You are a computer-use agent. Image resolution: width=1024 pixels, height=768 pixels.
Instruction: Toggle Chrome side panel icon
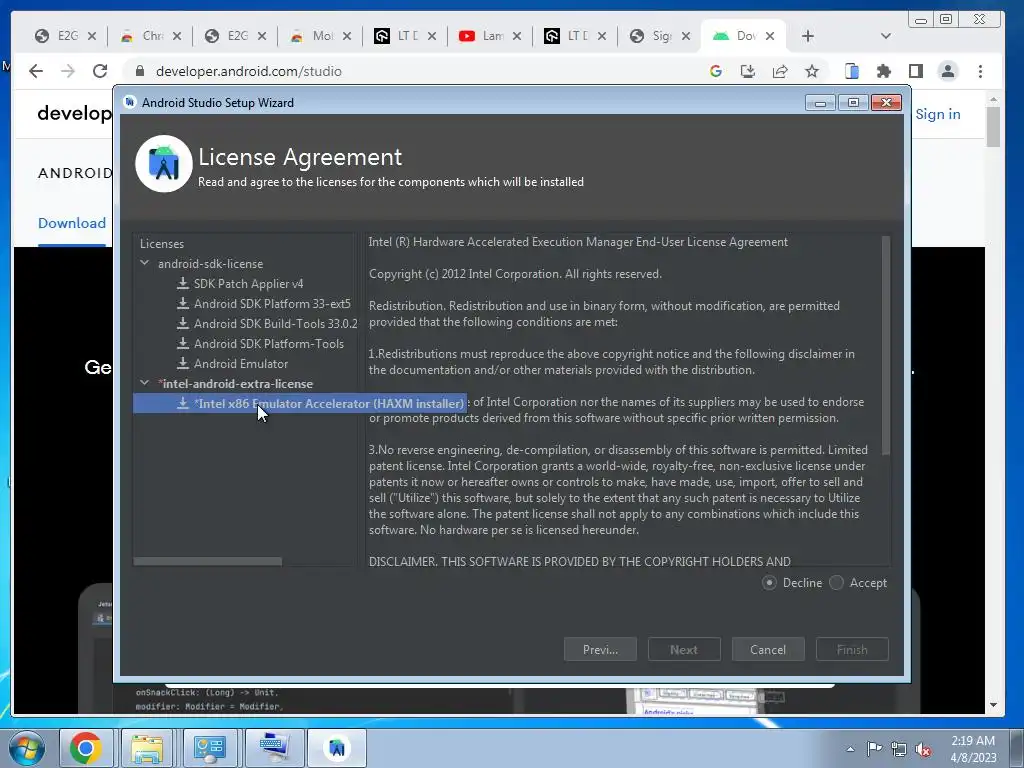[x=916, y=71]
